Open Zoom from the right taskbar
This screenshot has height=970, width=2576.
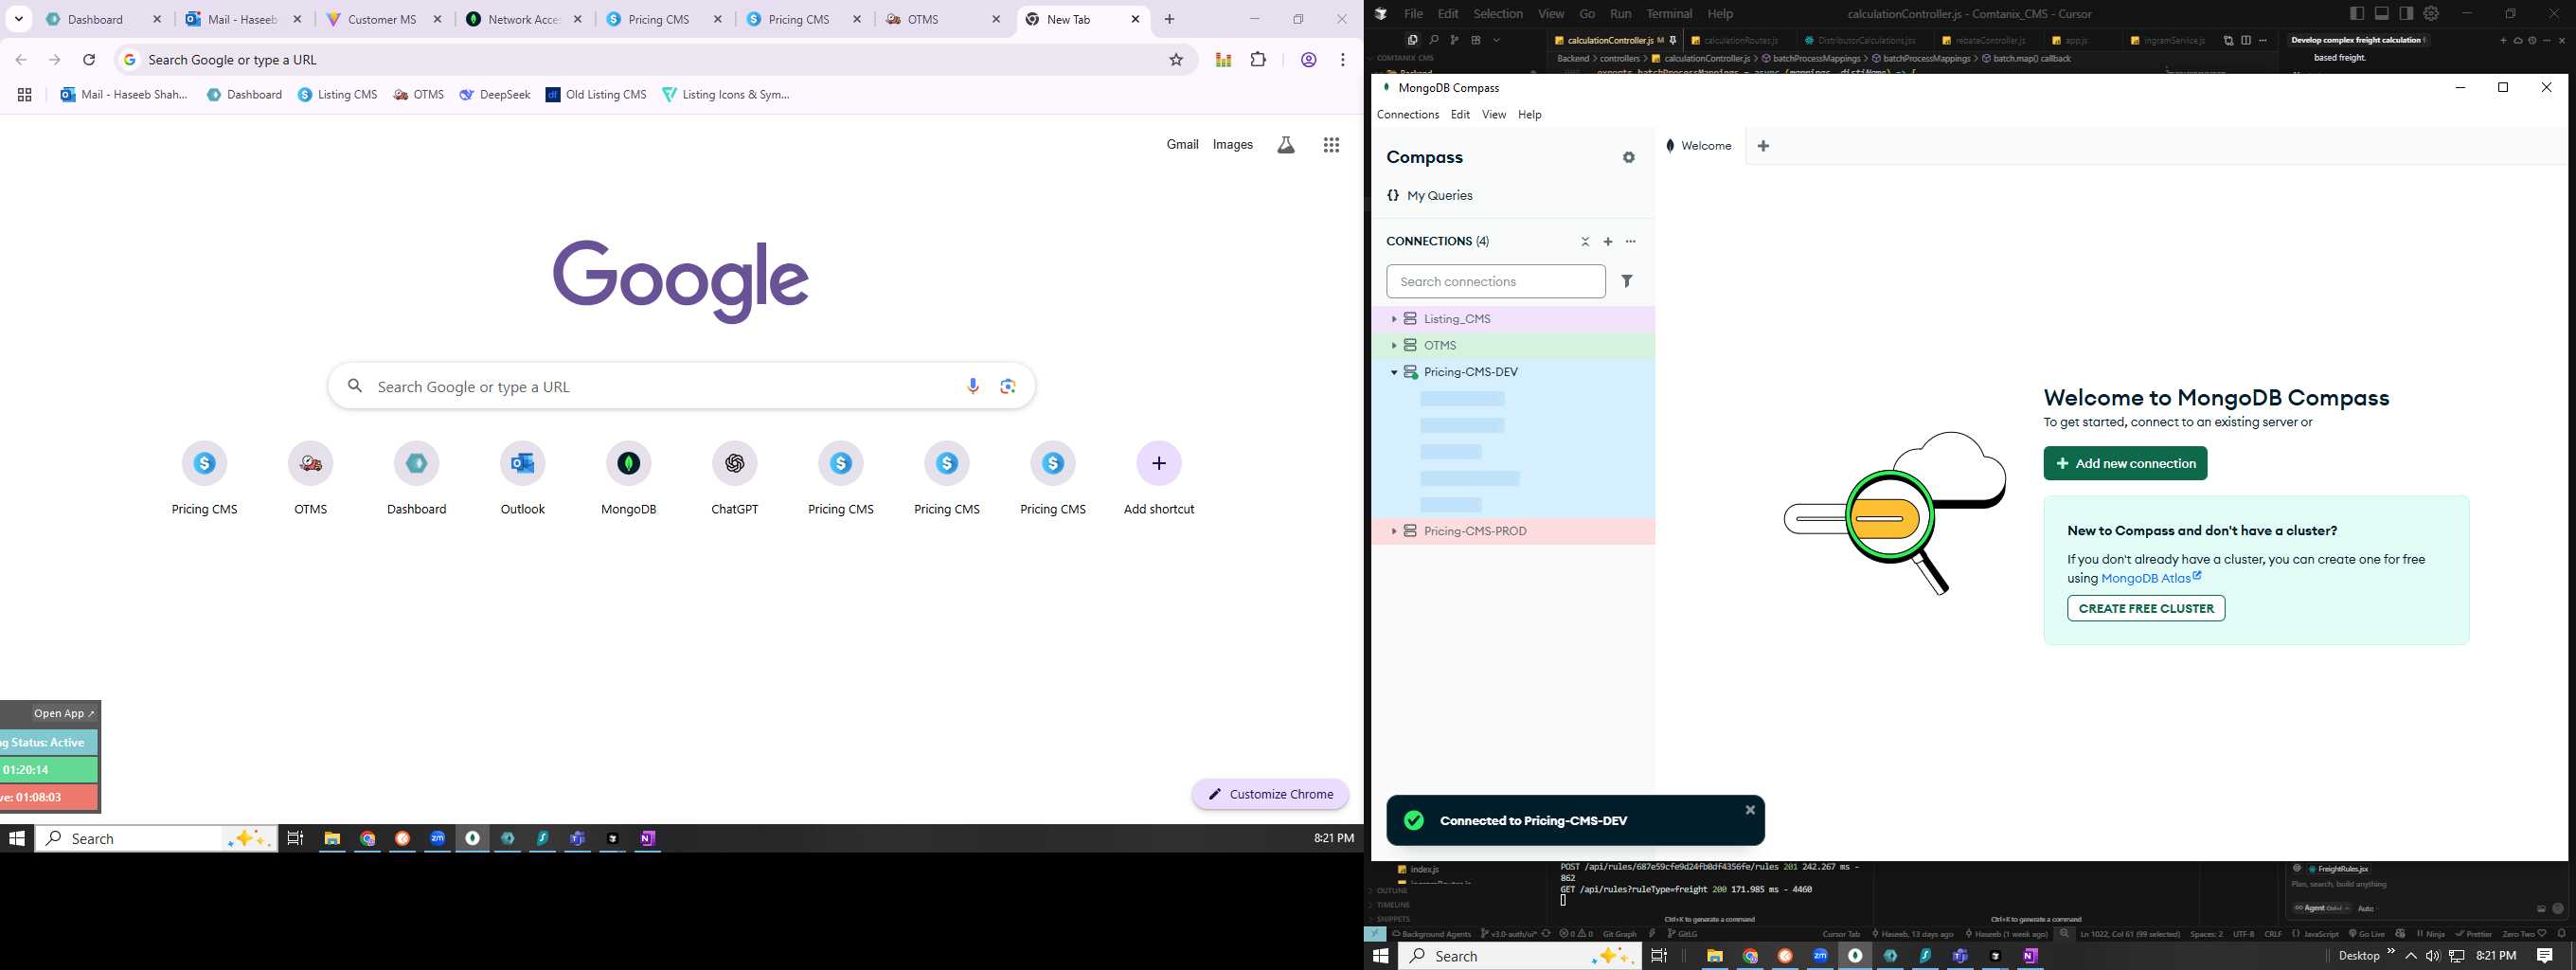[x=1820, y=956]
